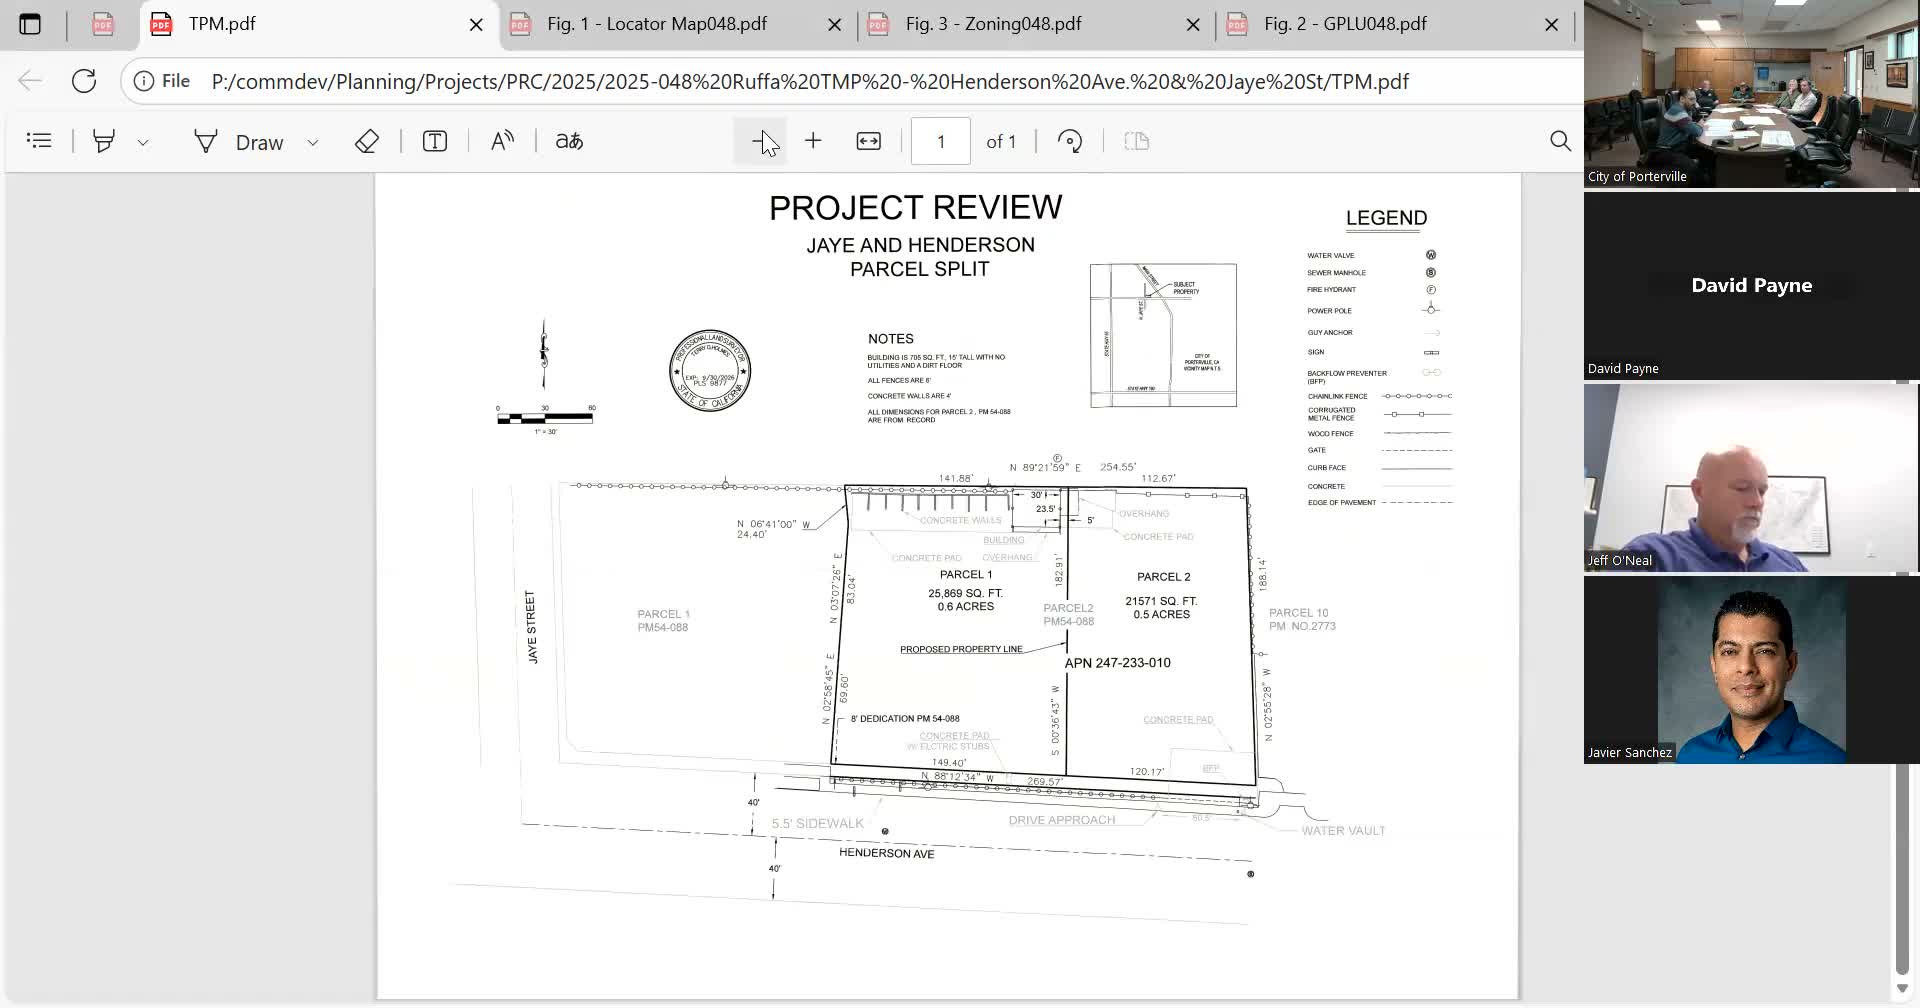Screen dimensions: 1920x1008
Task: Click the NOTES heading in the PDF
Action: 890,339
